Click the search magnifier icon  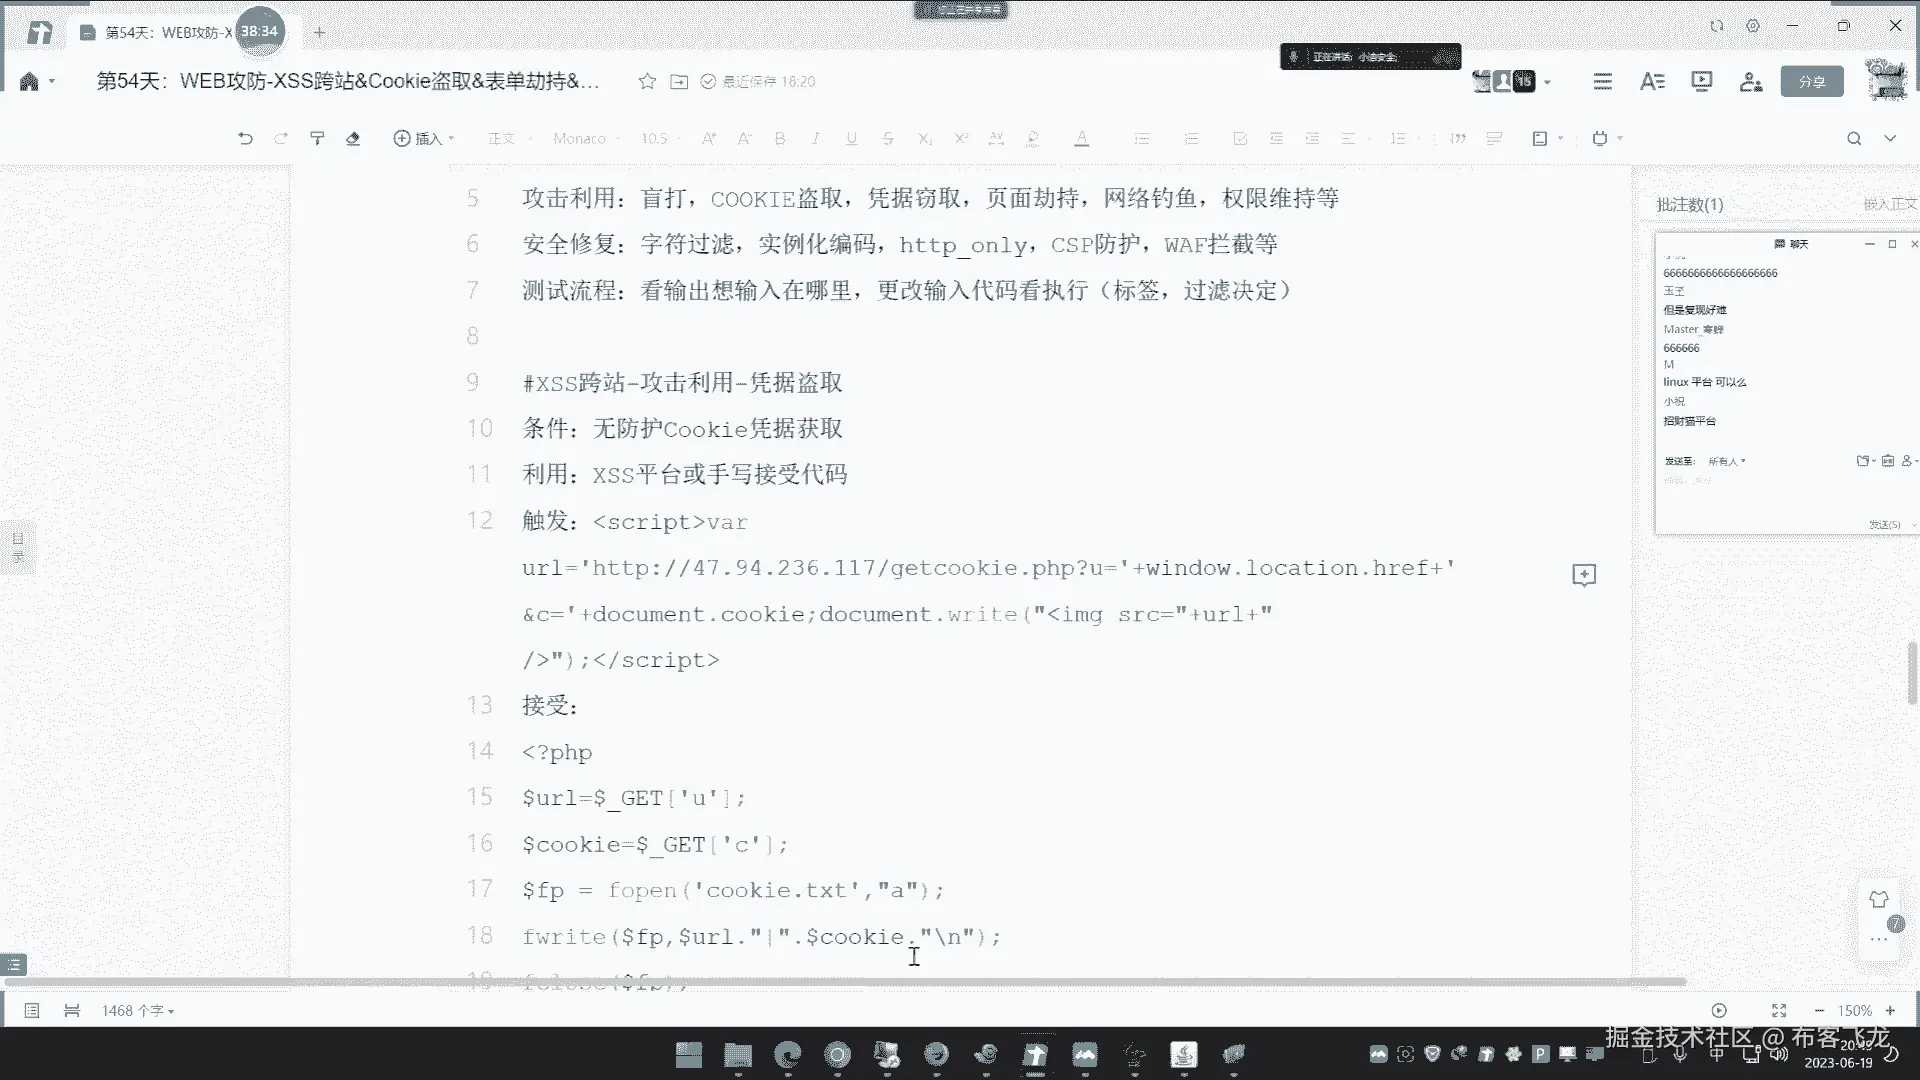(x=1853, y=139)
